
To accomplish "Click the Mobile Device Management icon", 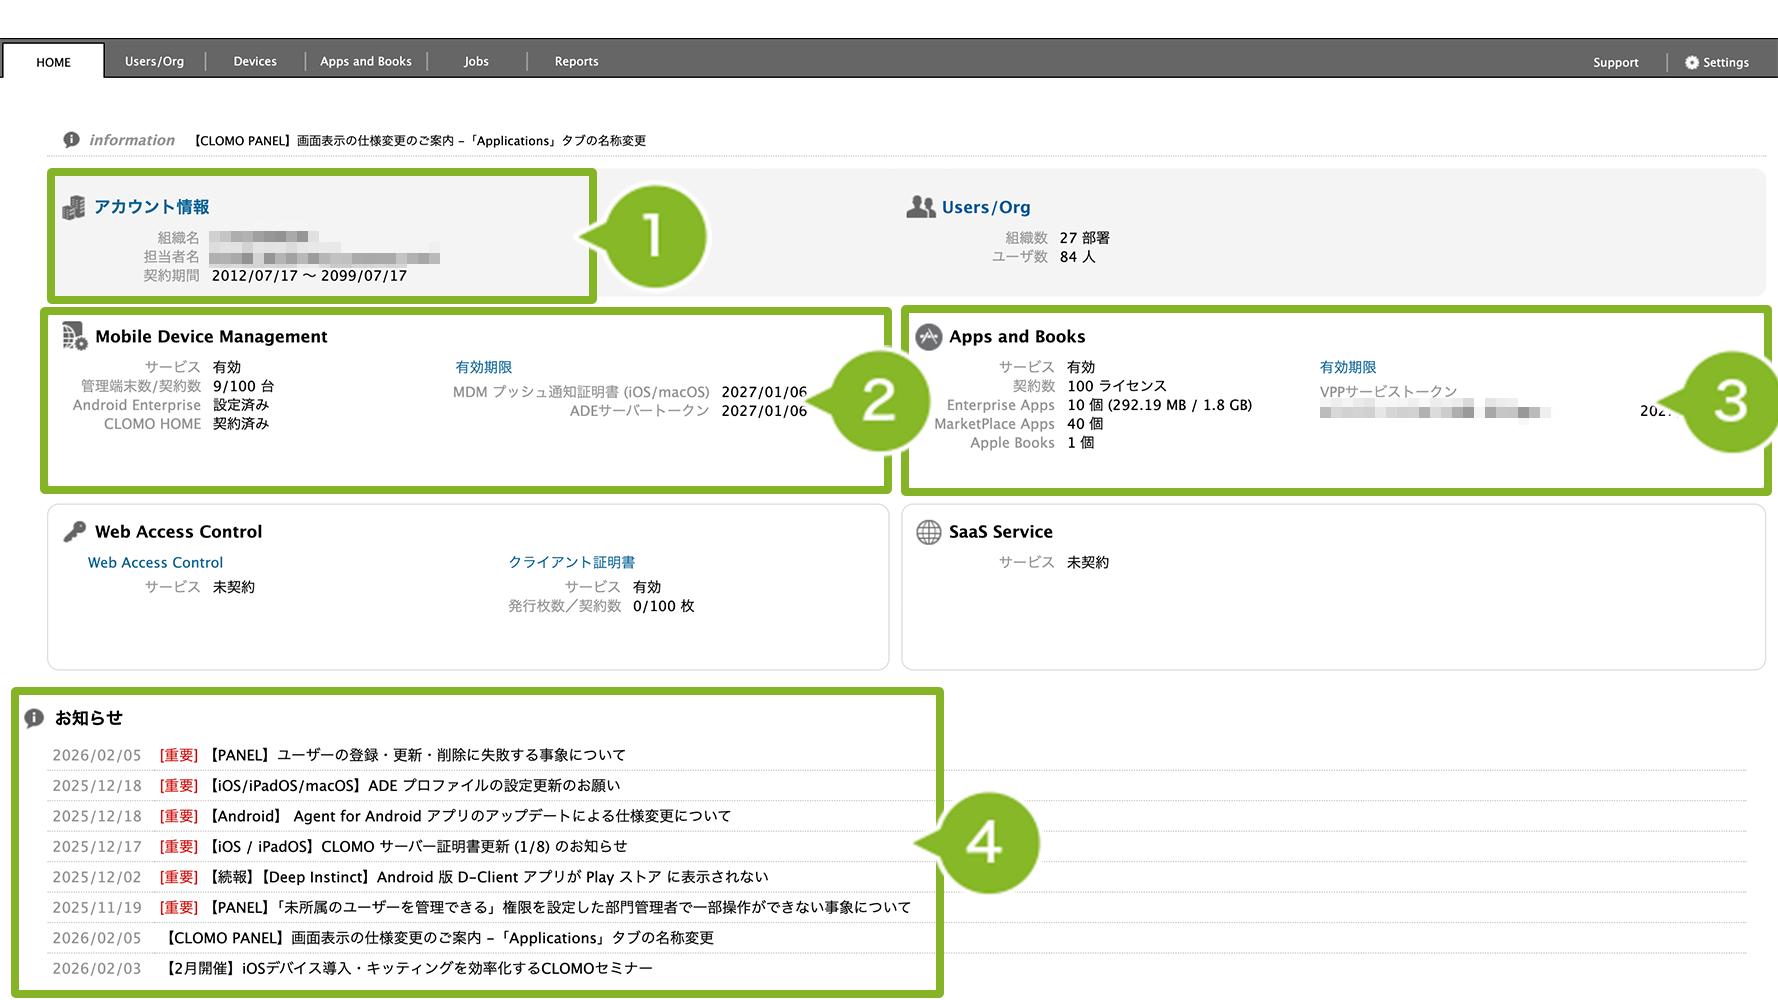I will (75, 336).
